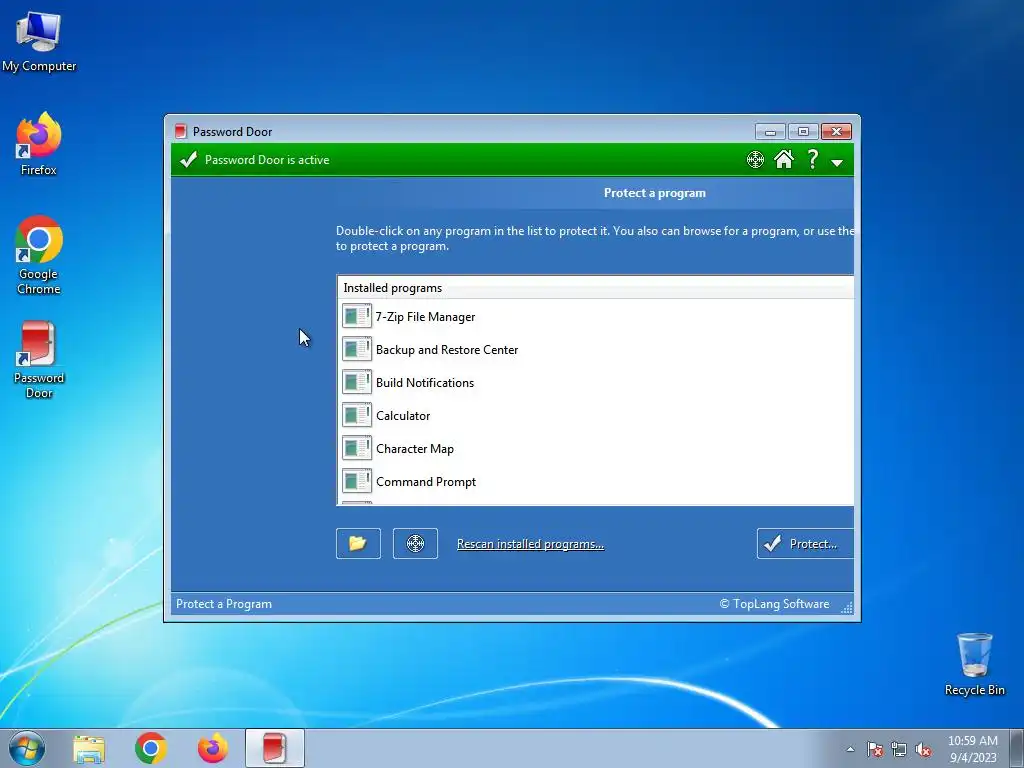
Task: Click the checkmark next to Password Door is active
Action: [189, 159]
